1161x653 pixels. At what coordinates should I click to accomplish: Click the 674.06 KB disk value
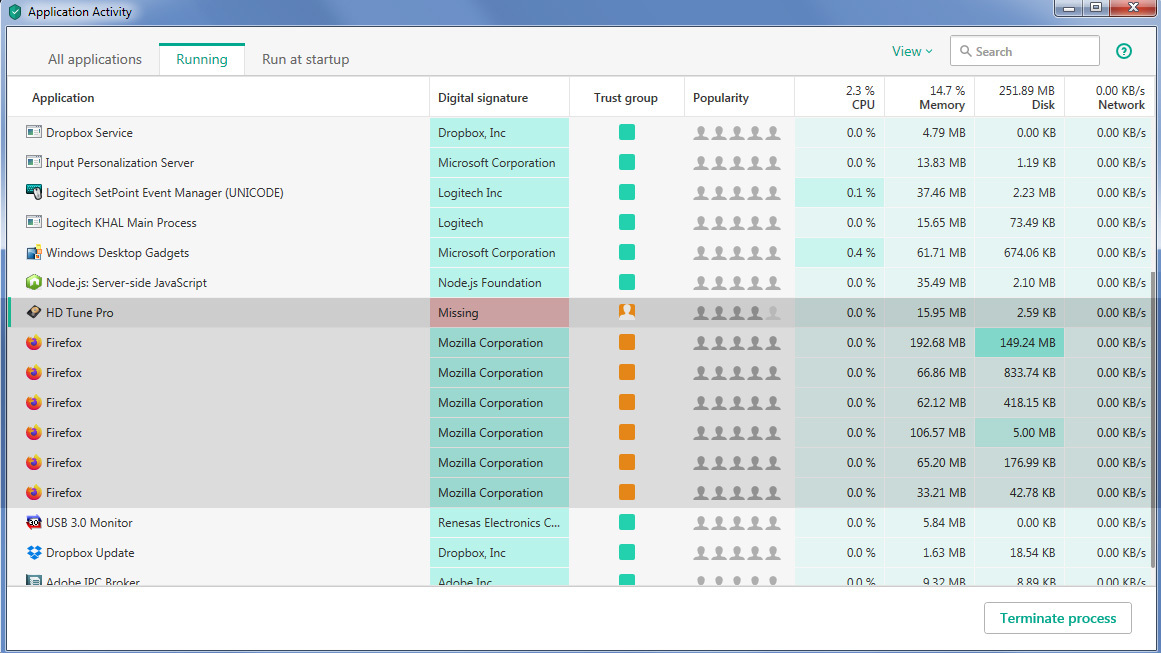pos(1029,252)
